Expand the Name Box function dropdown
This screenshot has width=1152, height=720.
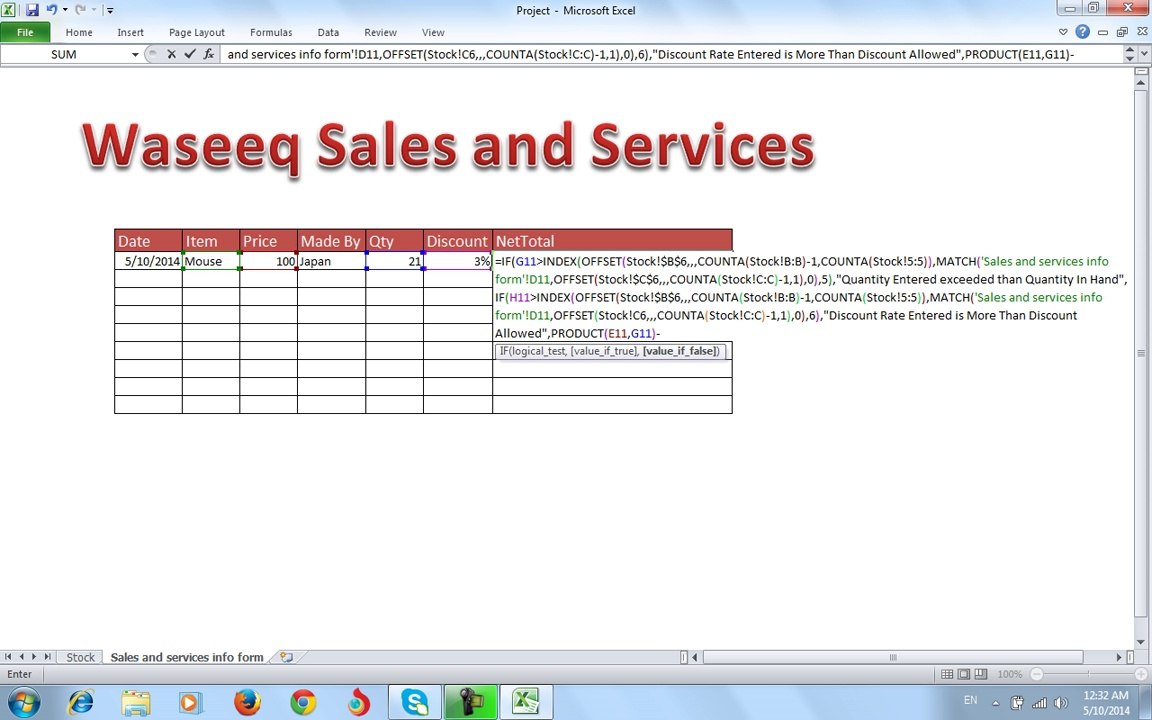pyautogui.click(x=135, y=54)
